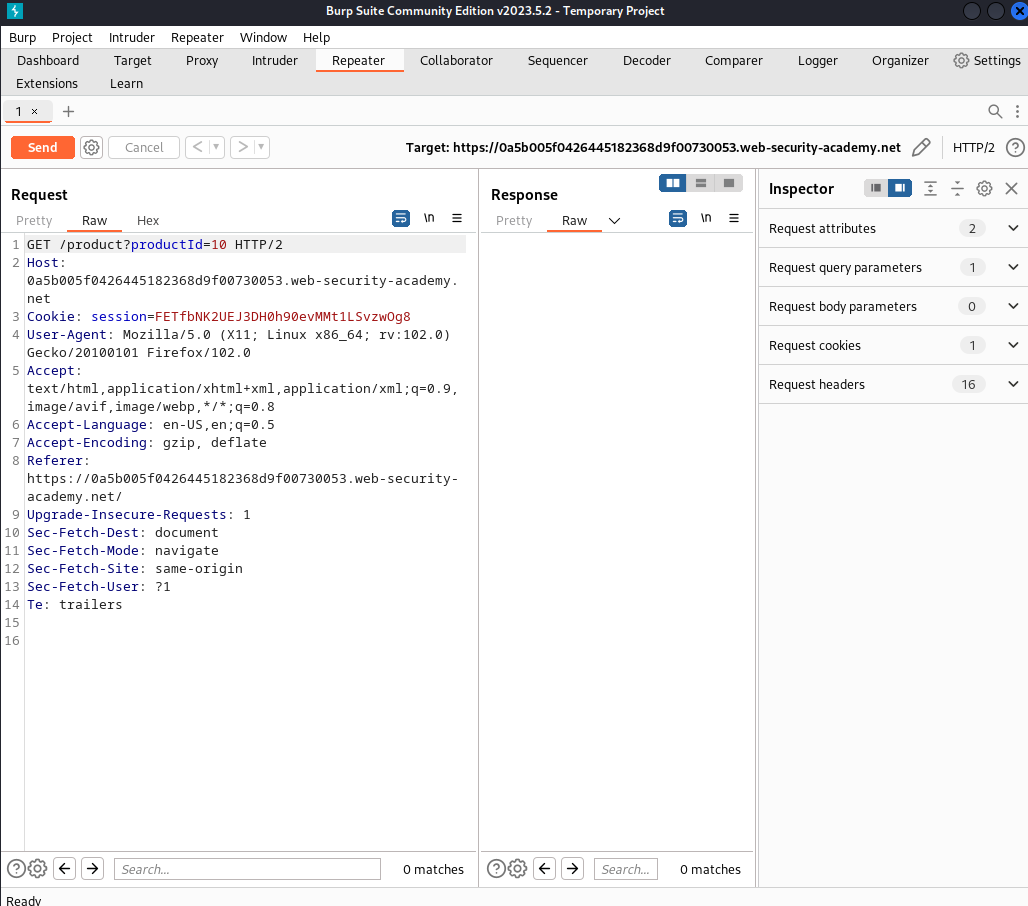Toggle word wrap in Request editor
Image resolution: width=1028 pixels, height=906 pixels.
[401, 218]
